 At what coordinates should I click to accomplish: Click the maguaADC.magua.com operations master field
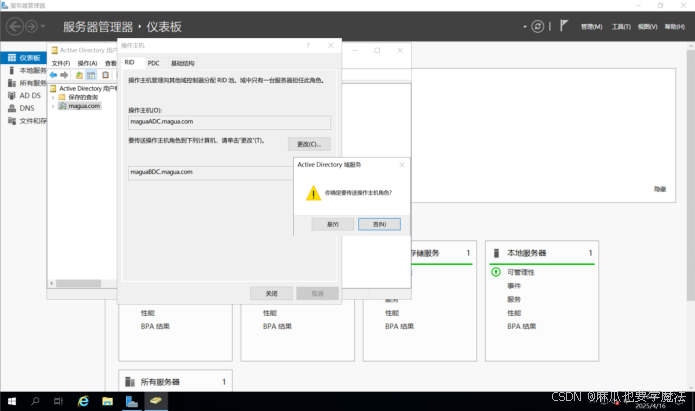229,122
